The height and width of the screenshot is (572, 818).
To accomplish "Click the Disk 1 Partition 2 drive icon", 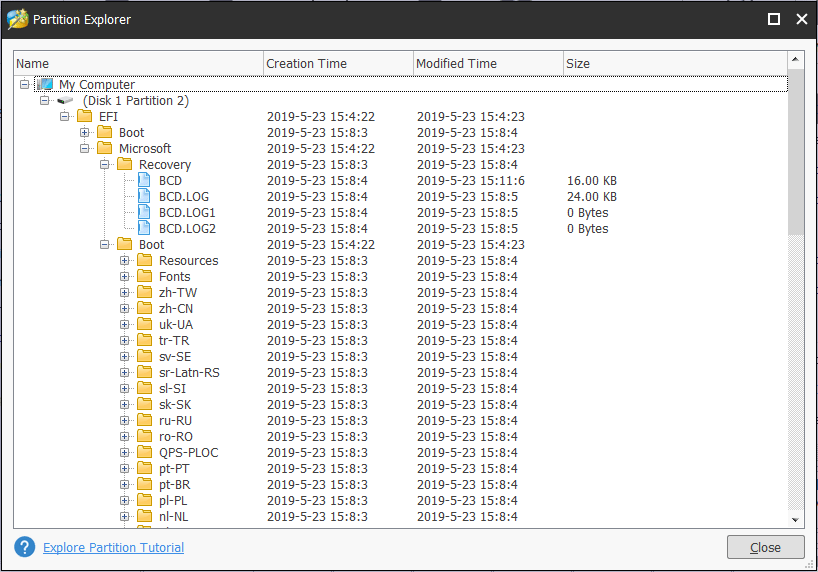I will pyautogui.click(x=65, y=100).
